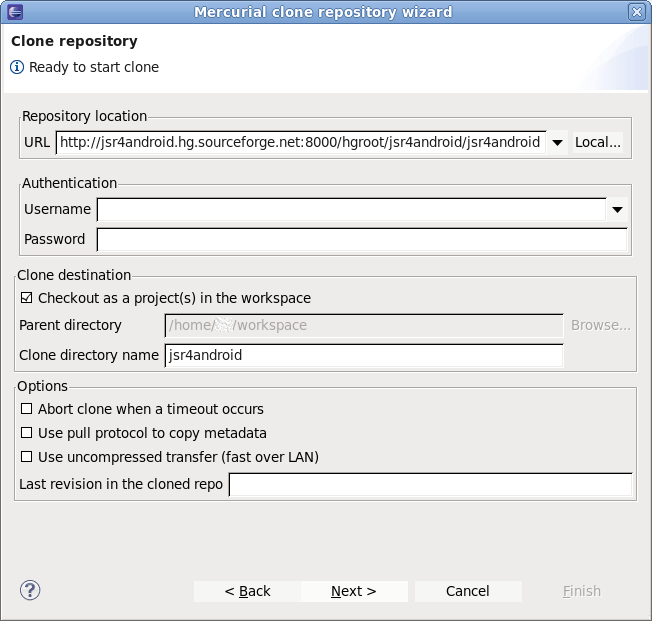The width and height of the screenshot is (652, 621).
Task: Expand the Username dropdown arrow
Action: (x=617, y=210)
